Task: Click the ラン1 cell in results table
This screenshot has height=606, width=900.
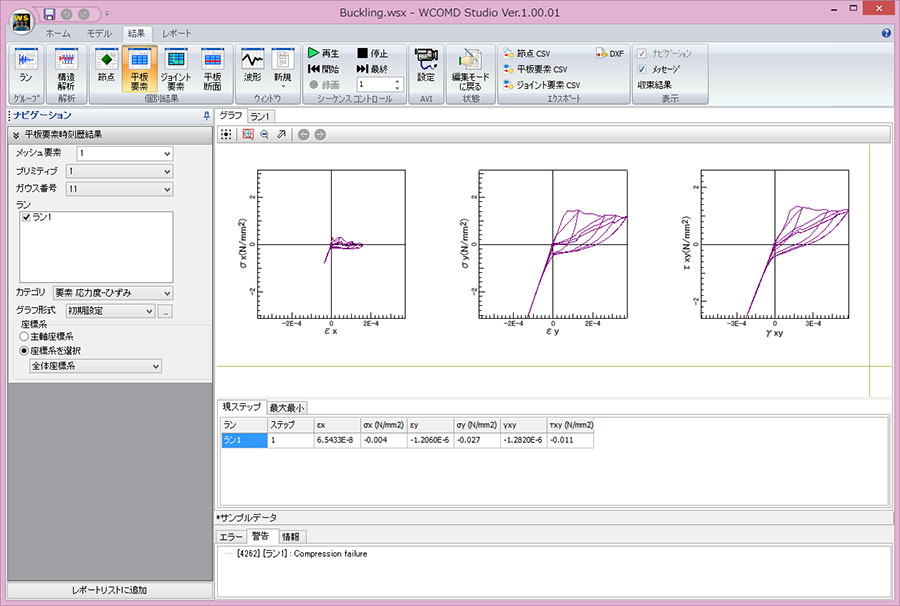Action: click(x=243, y=440)
